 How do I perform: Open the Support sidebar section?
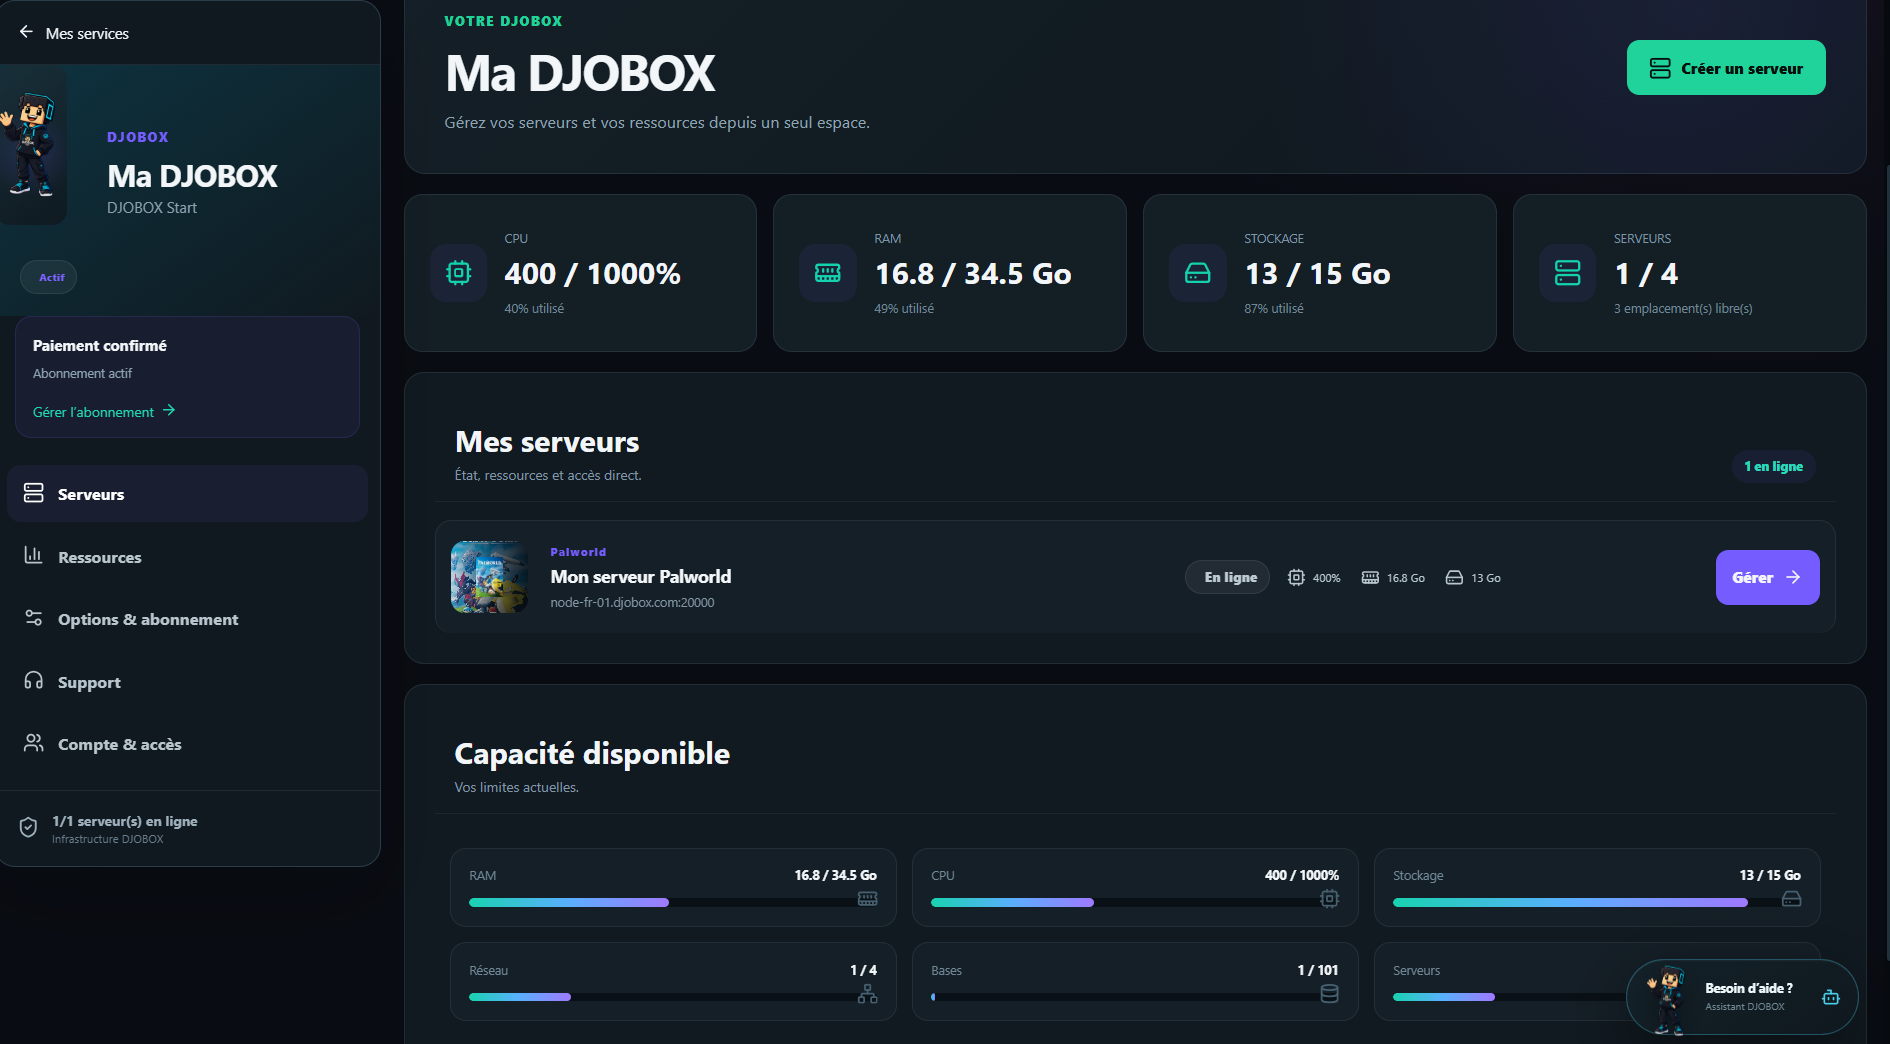pos(187,681)
